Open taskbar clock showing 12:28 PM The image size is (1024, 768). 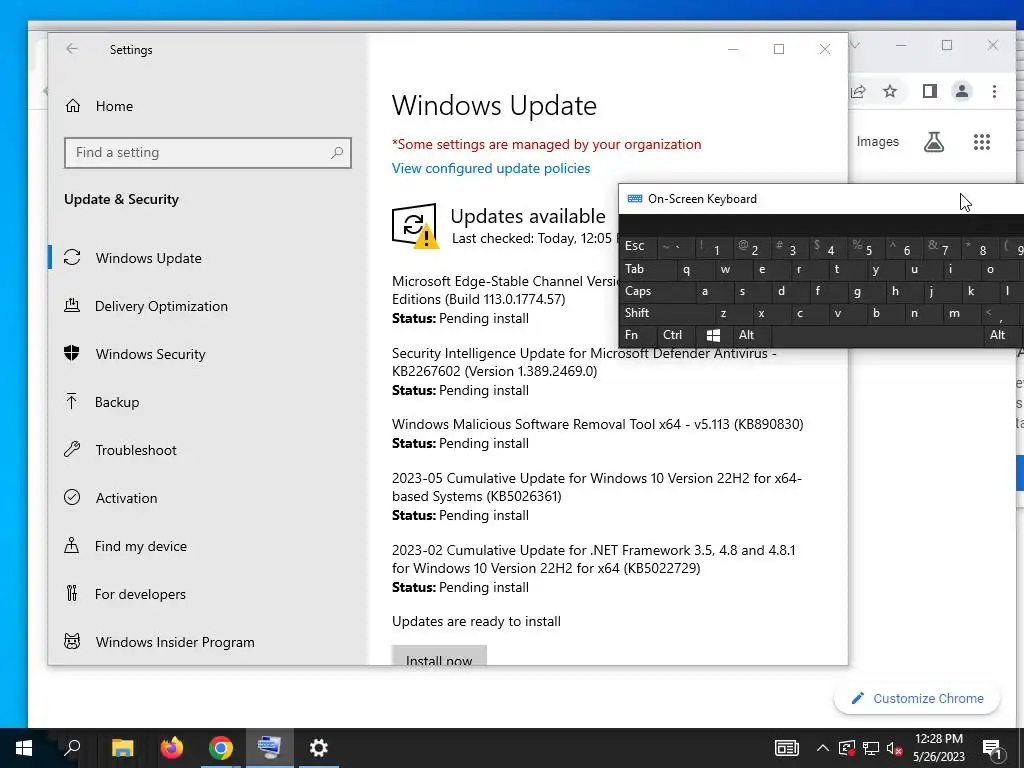click(x=938, y=748)
